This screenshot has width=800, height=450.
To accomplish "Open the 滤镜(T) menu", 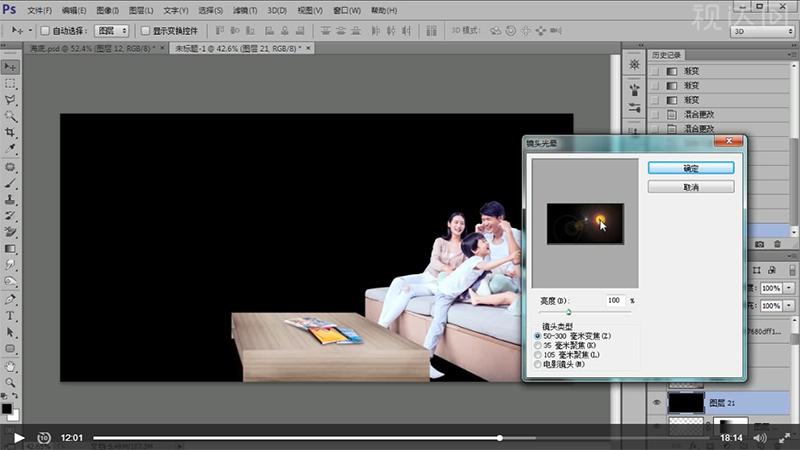I will 245,10.
